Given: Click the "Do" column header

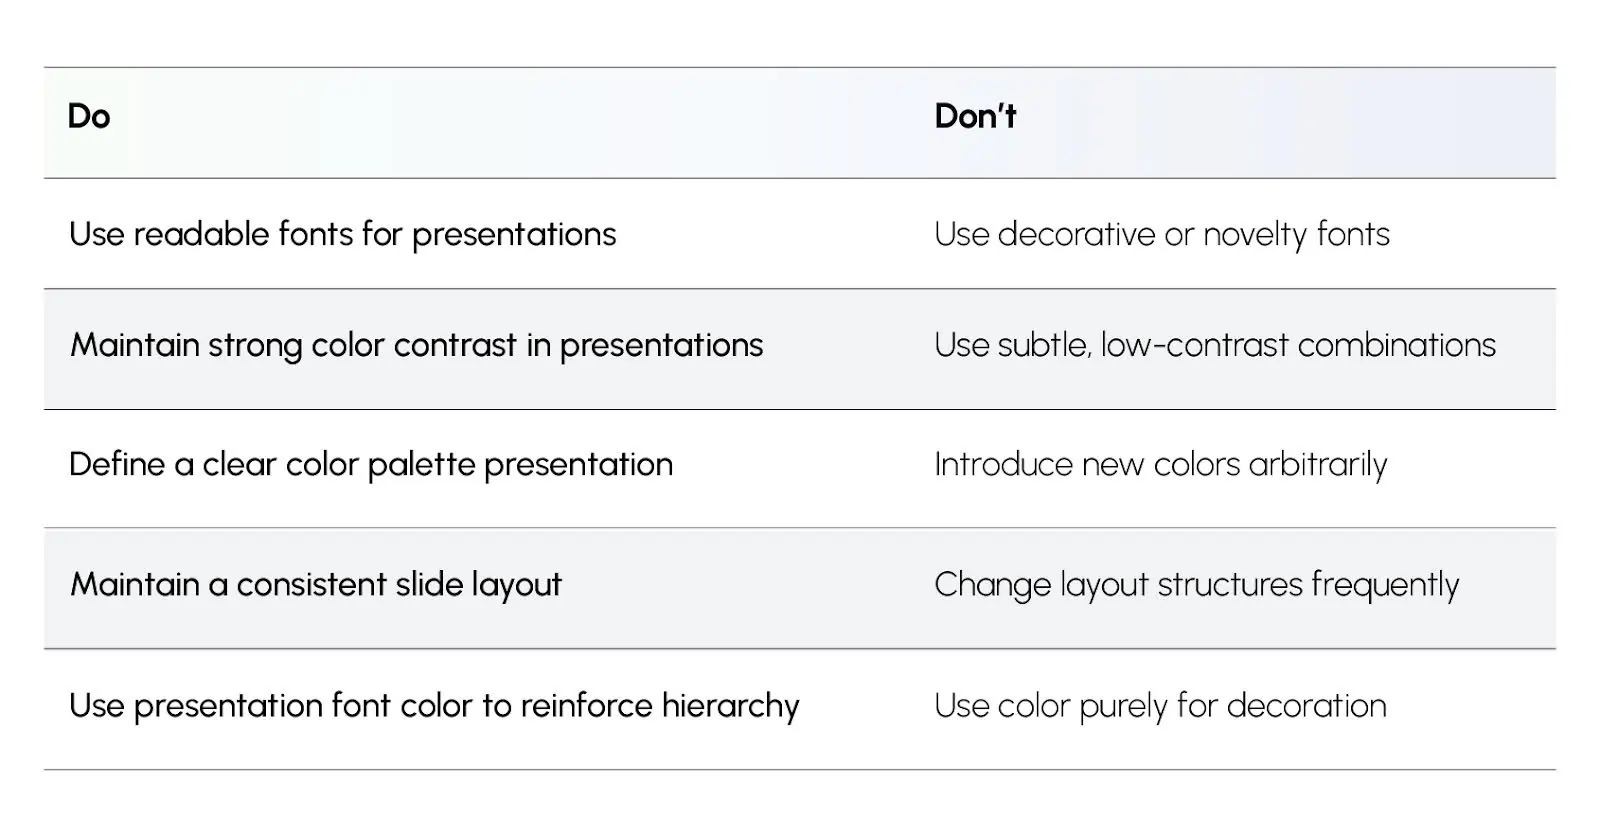Looking at the screenshot, I should pos(89,116).
